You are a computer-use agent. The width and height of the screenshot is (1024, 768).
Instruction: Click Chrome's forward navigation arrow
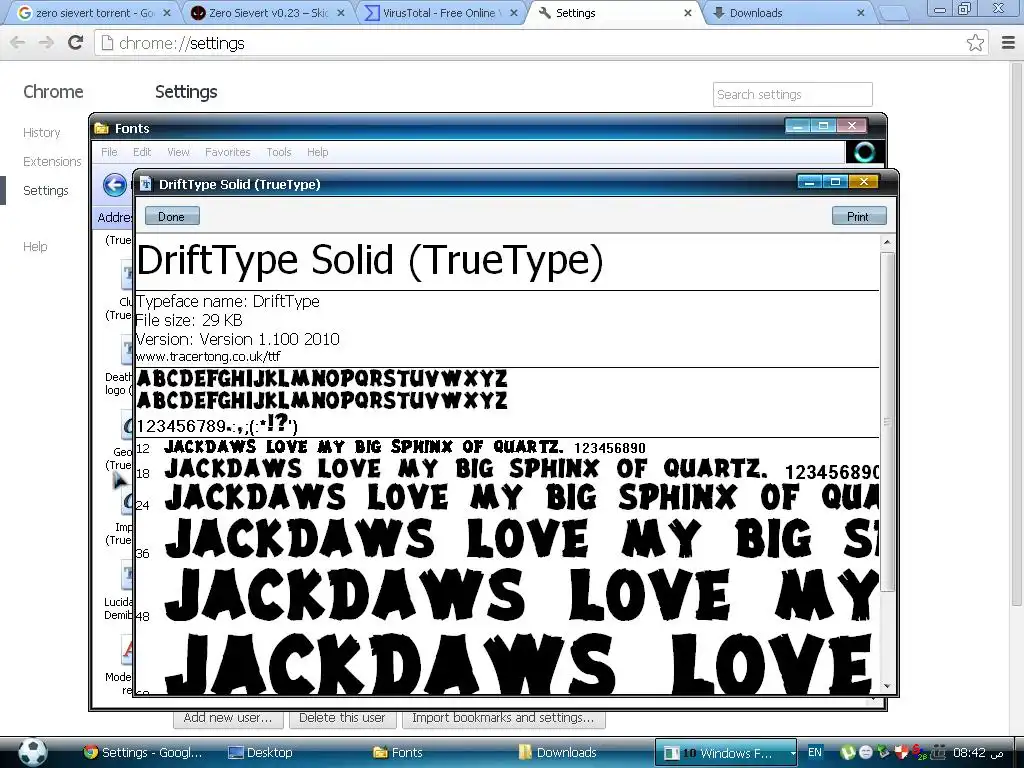[x=46, y=43]
